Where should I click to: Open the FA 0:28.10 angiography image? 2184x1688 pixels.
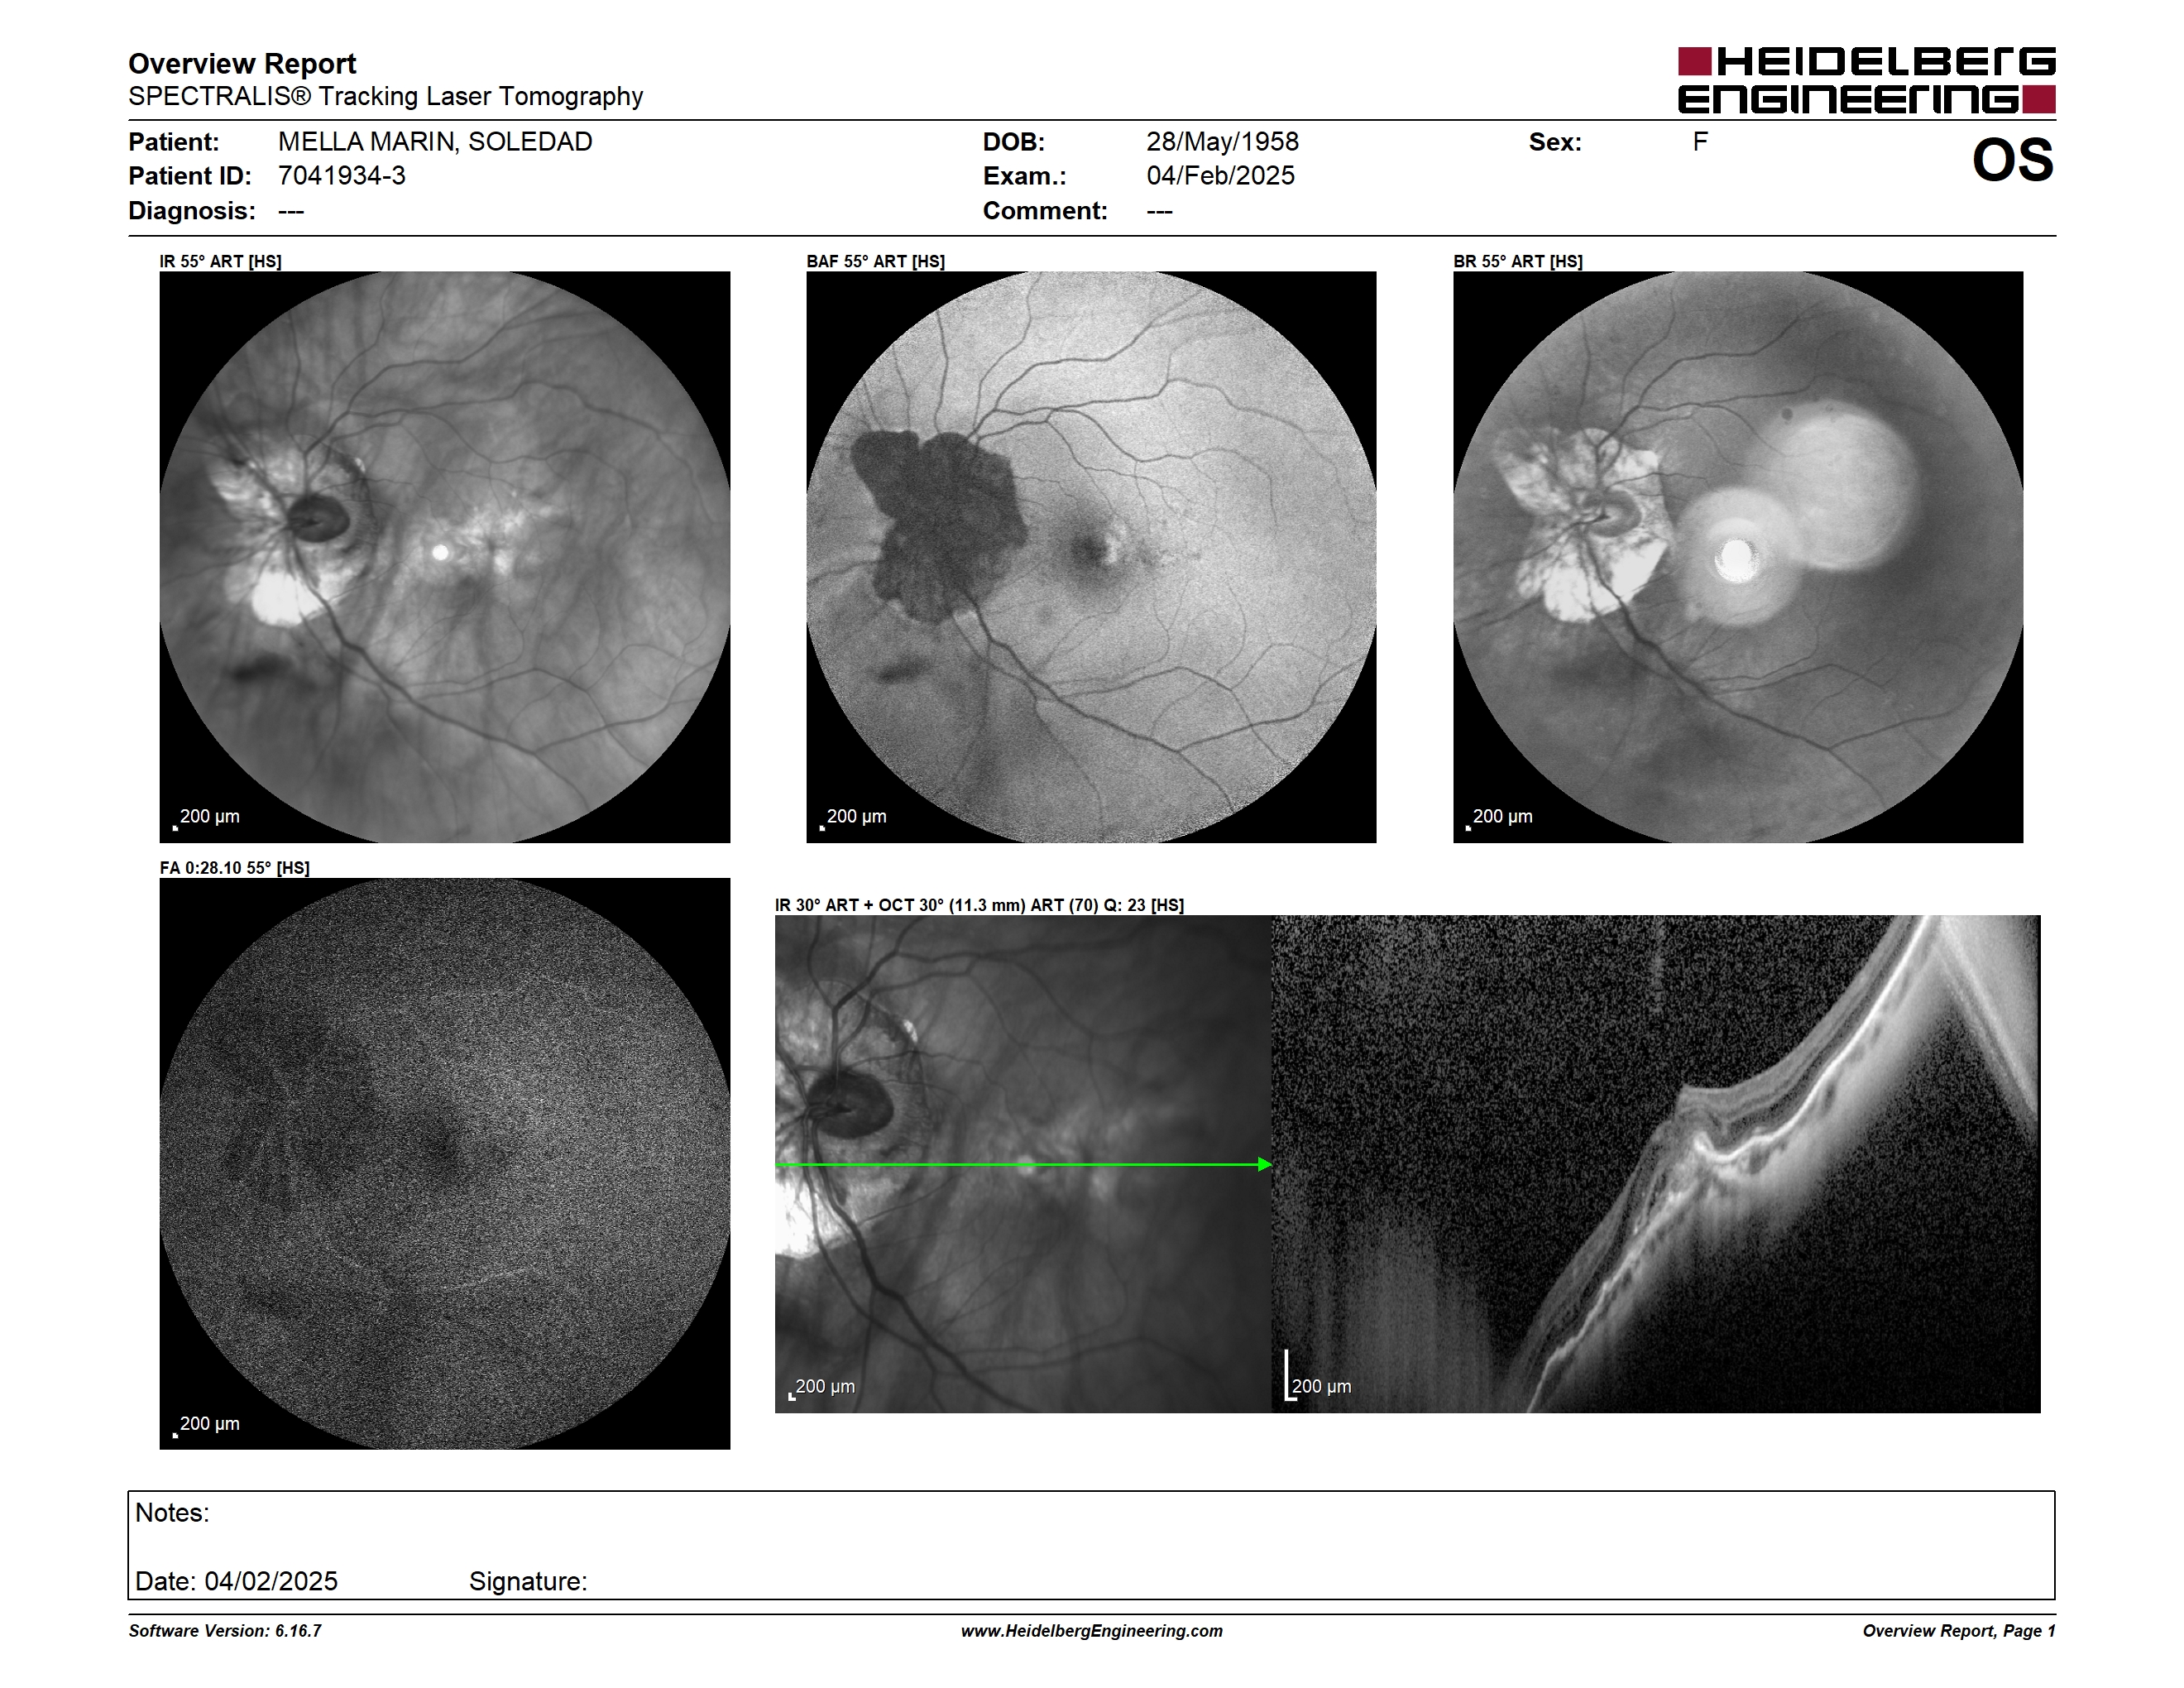click(x=445, y=1163)
